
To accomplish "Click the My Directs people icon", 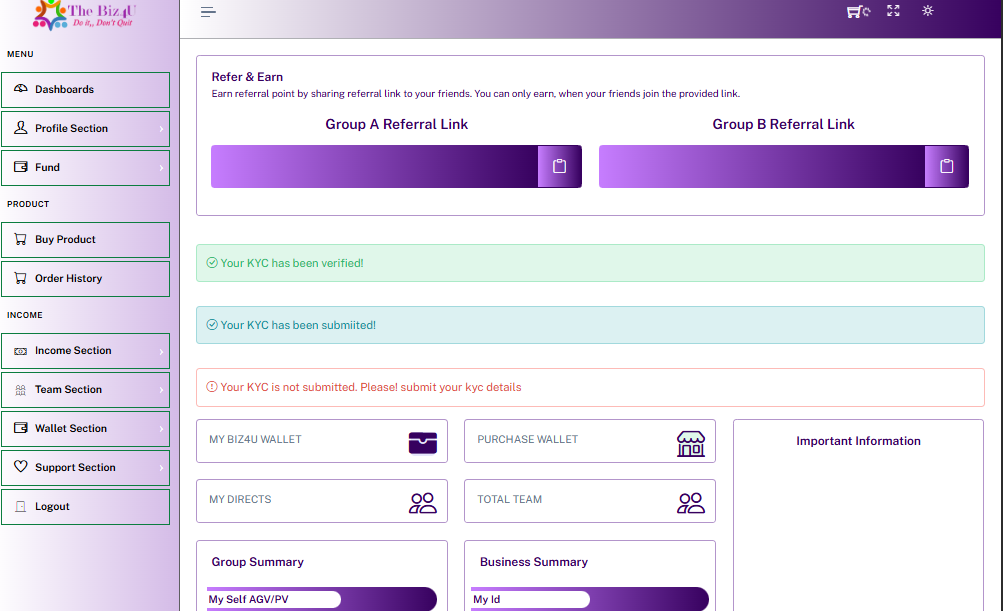I will [423, 502].
